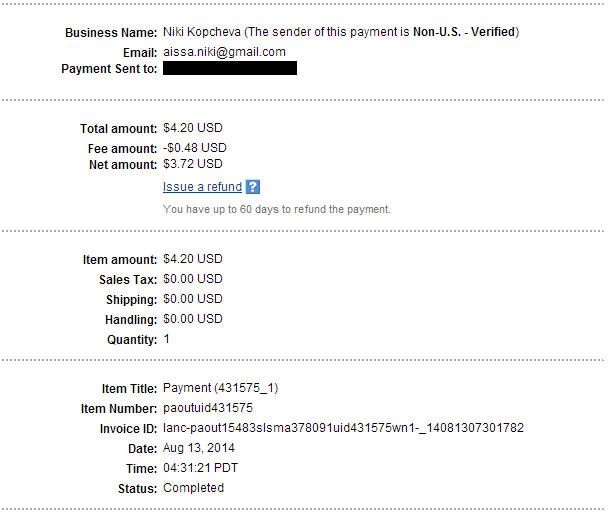Click the Shipping value $0.00 USD

(193, 299)
